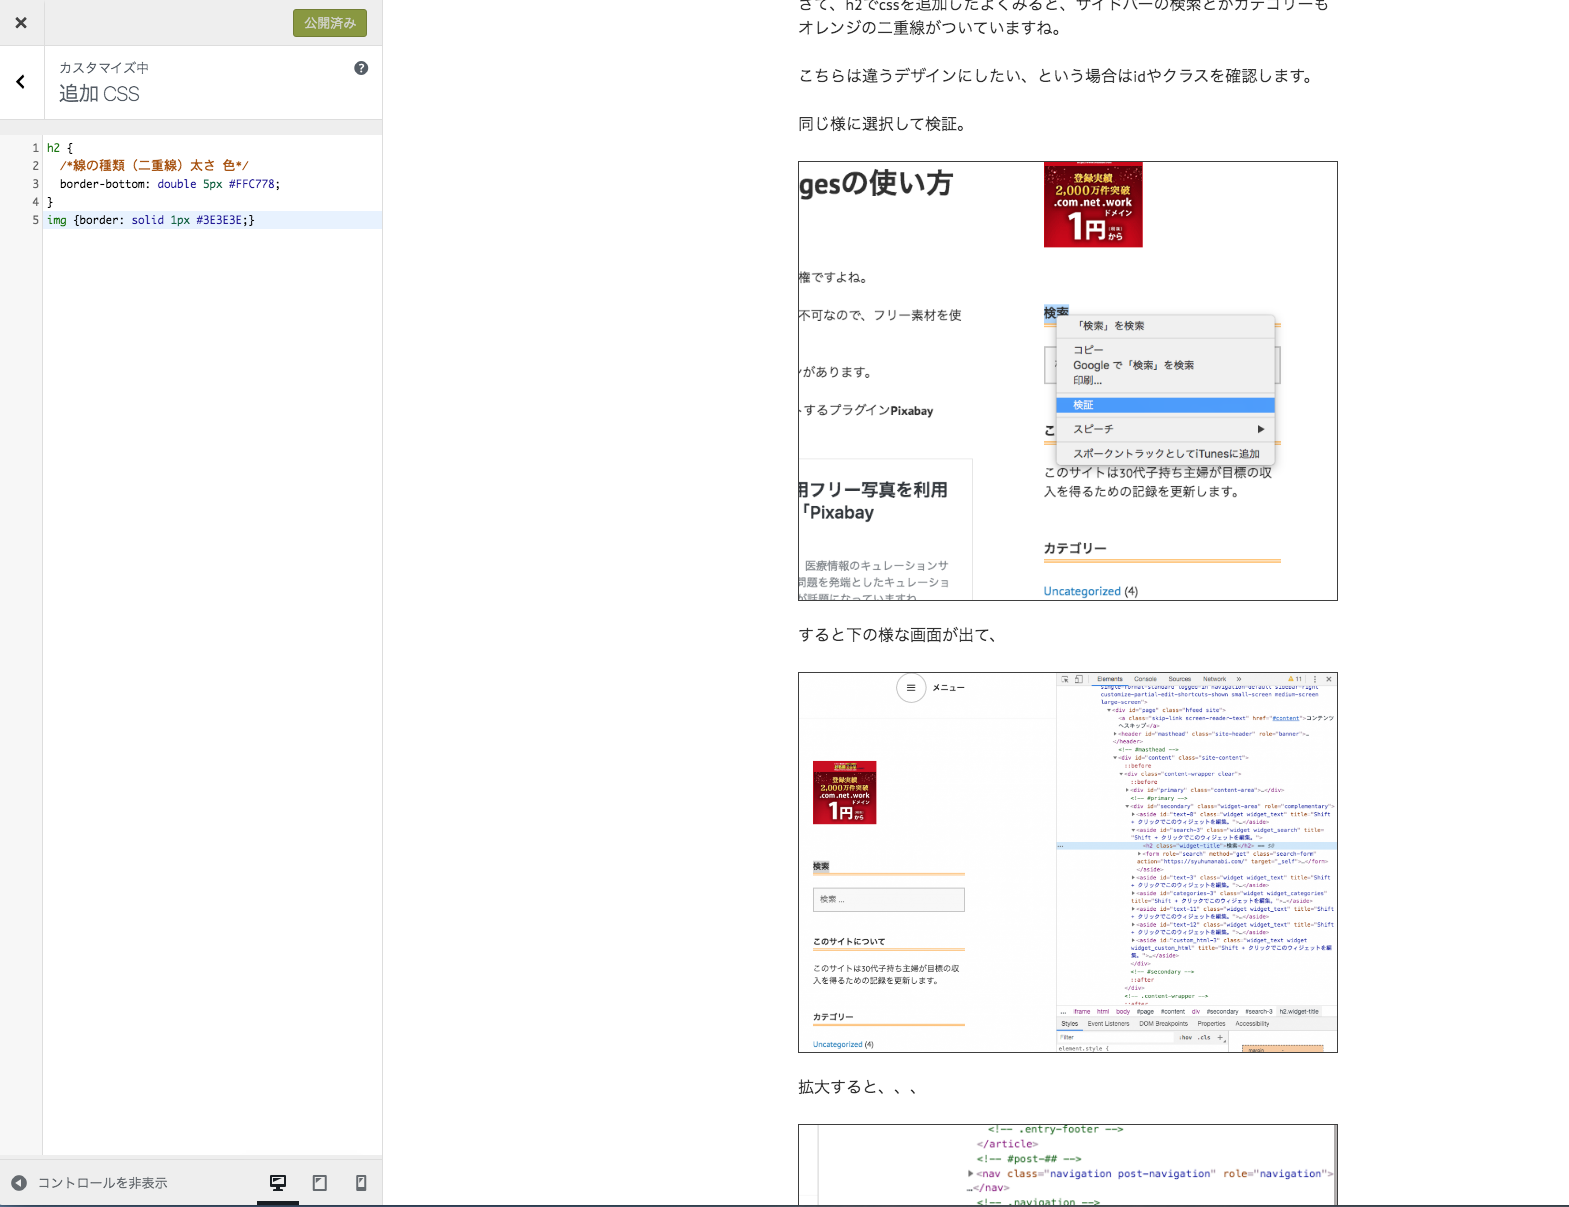Switch to desktop preview mode
Viewport: 1569px width, 1207px height.
(x=278, y=1183)
